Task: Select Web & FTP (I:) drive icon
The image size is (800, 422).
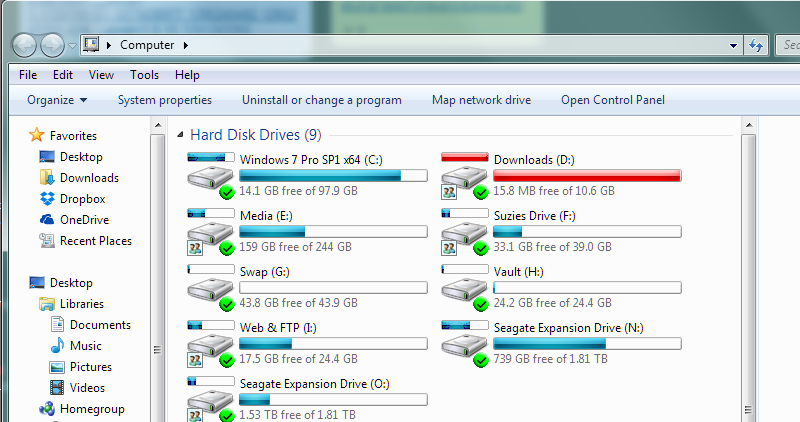Action: tap(210, 343)
